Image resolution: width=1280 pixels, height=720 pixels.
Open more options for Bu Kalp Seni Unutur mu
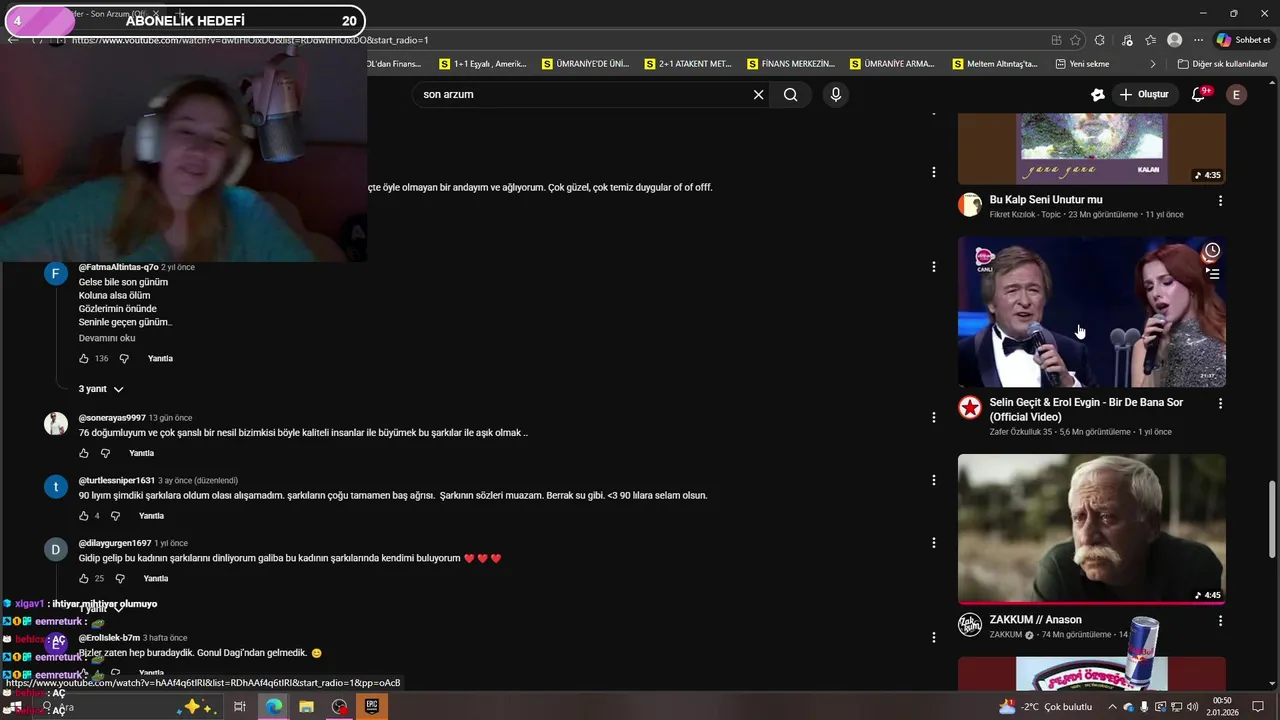(x=1220, y=201)
